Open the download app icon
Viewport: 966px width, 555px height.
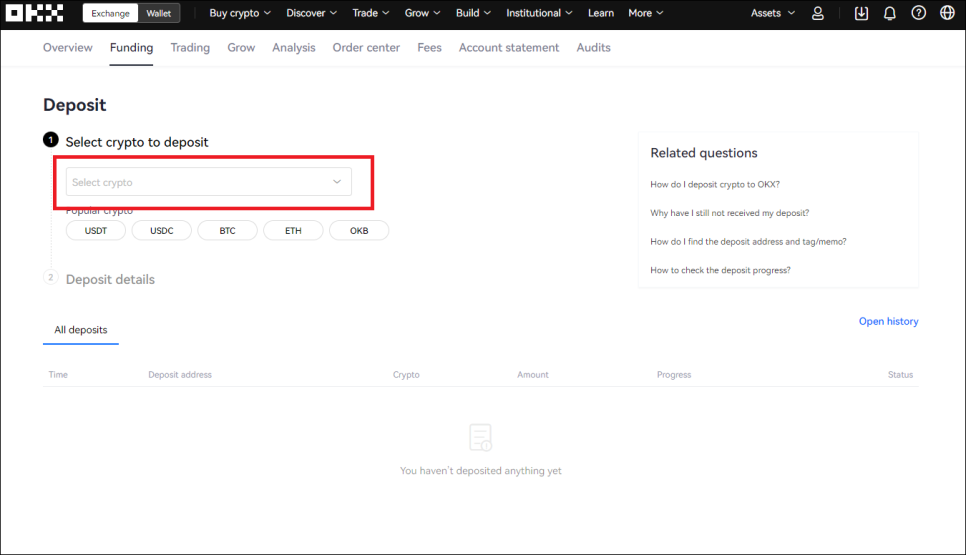coord(861,13)
